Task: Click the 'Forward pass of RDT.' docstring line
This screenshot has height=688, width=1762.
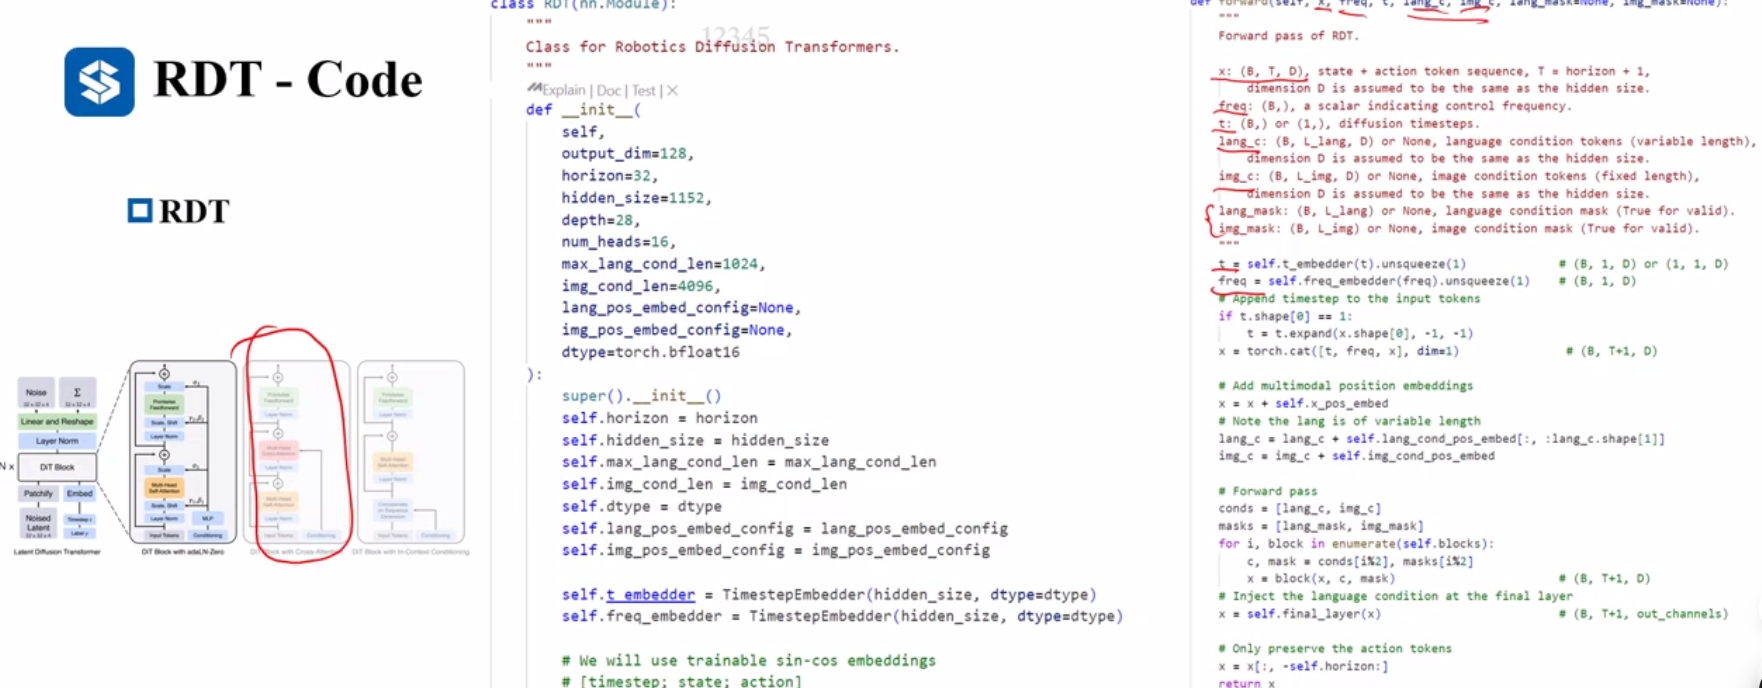Action: [x=1288, y=36]
